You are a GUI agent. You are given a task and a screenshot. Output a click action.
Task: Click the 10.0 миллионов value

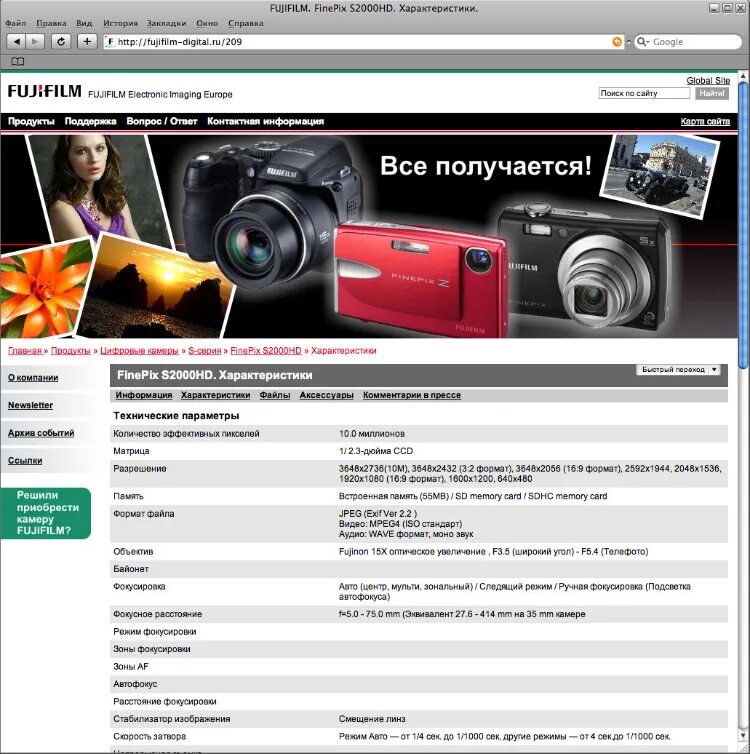[372, 434]
